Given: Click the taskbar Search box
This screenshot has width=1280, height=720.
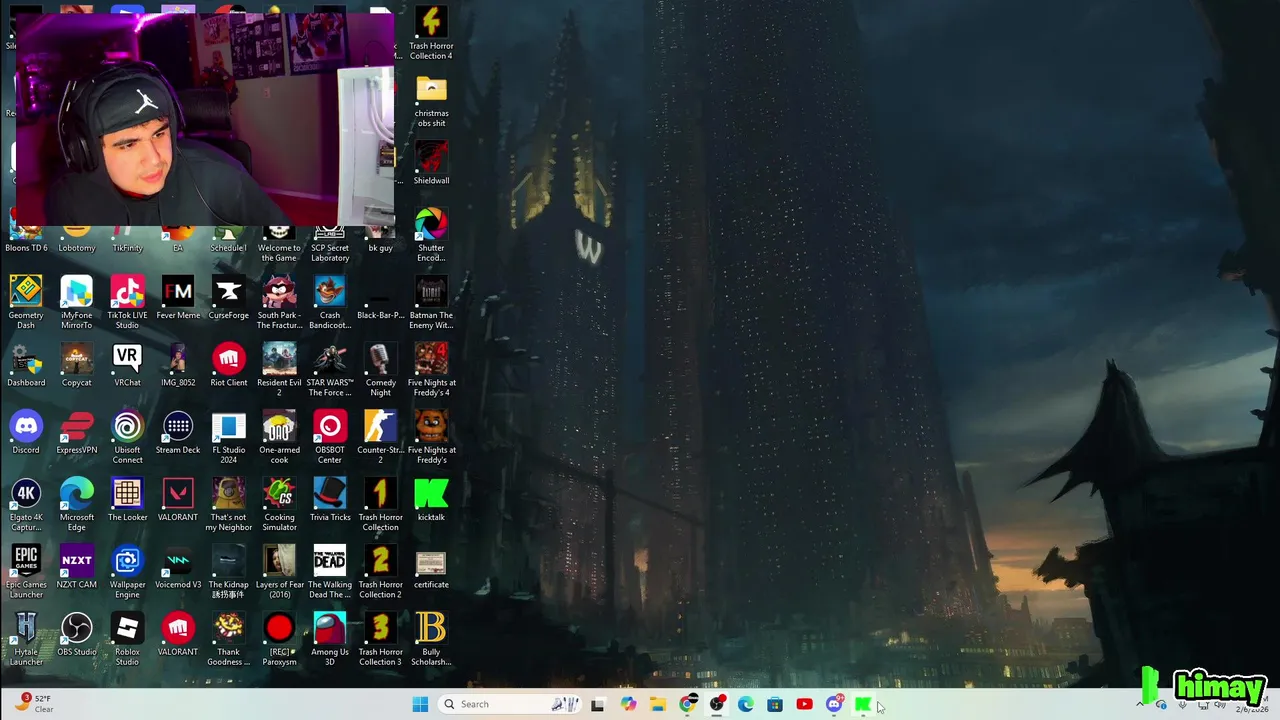Looking at the screenshot, I should [x=510, y=704].
